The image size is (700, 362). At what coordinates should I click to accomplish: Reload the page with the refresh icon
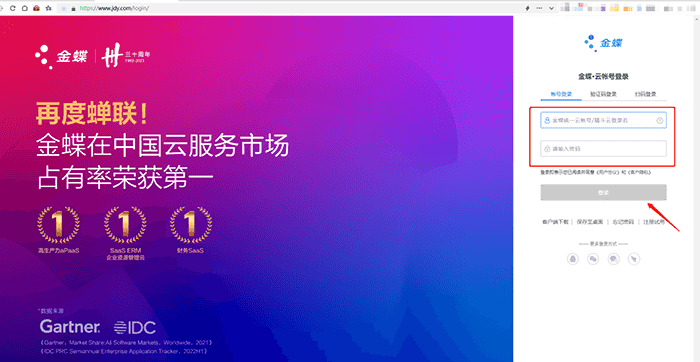click(x=12, y=8)
